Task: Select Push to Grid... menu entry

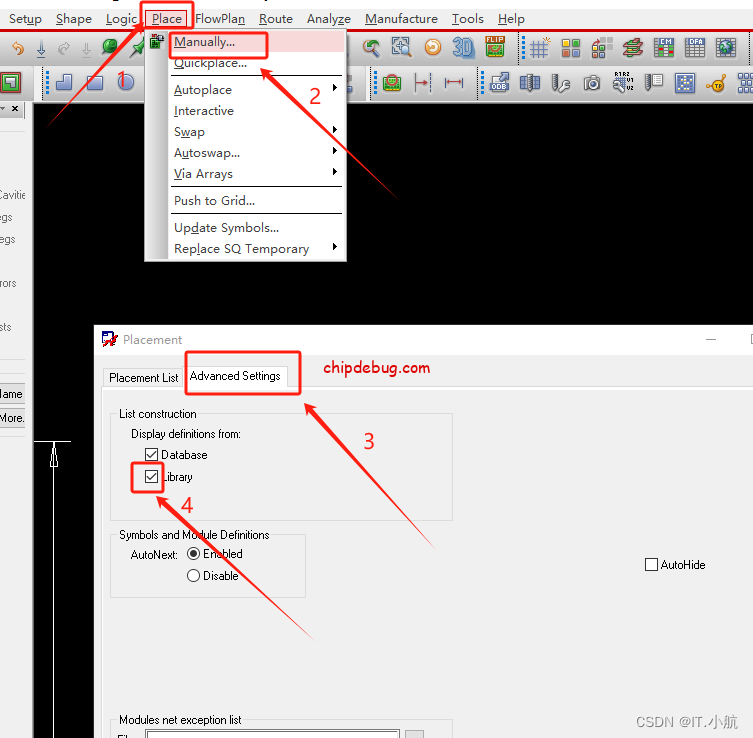Action: coord(214,201)
